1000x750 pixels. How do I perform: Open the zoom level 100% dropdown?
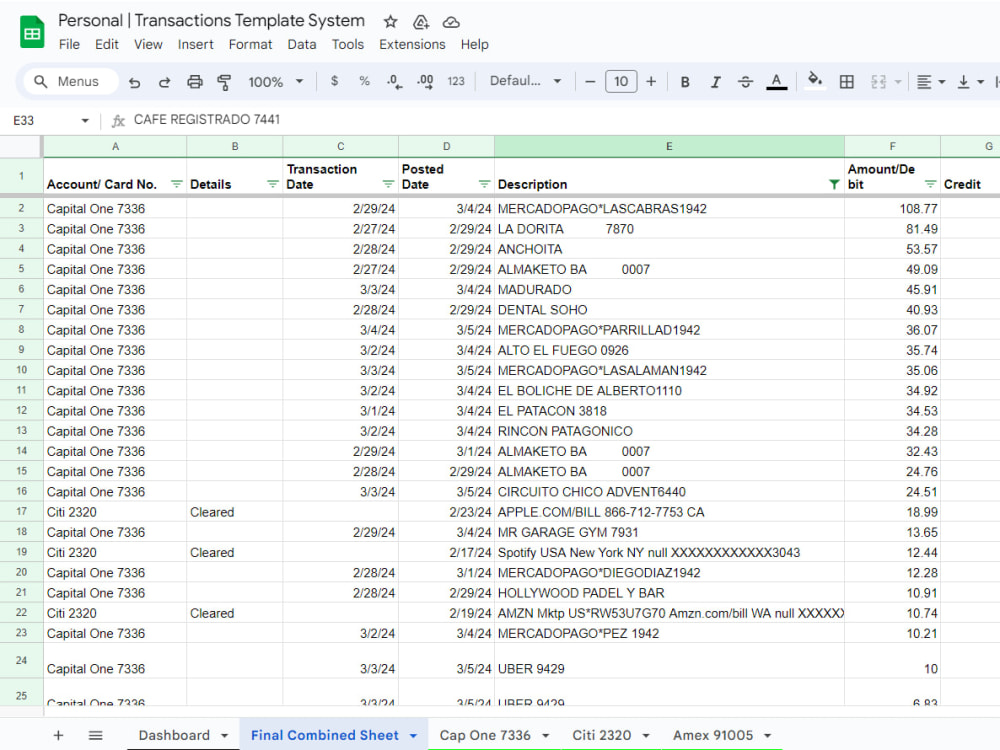[x=276, y=82]
